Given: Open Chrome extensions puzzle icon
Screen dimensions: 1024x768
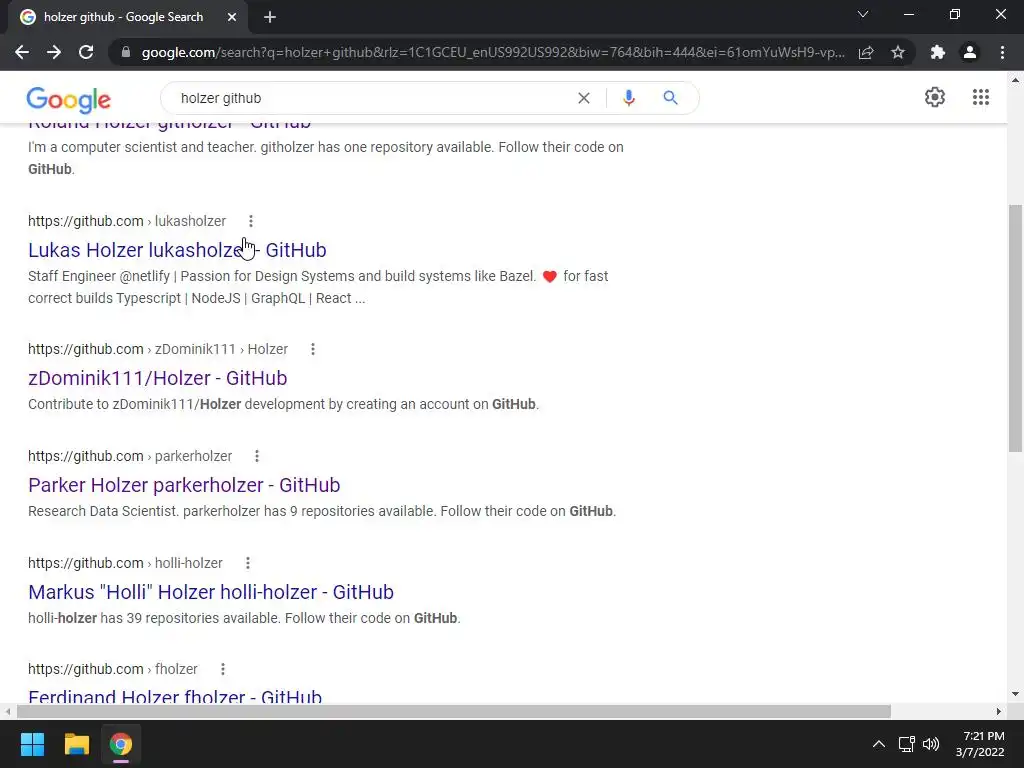Looking at the screenshot, I should 938,52.
